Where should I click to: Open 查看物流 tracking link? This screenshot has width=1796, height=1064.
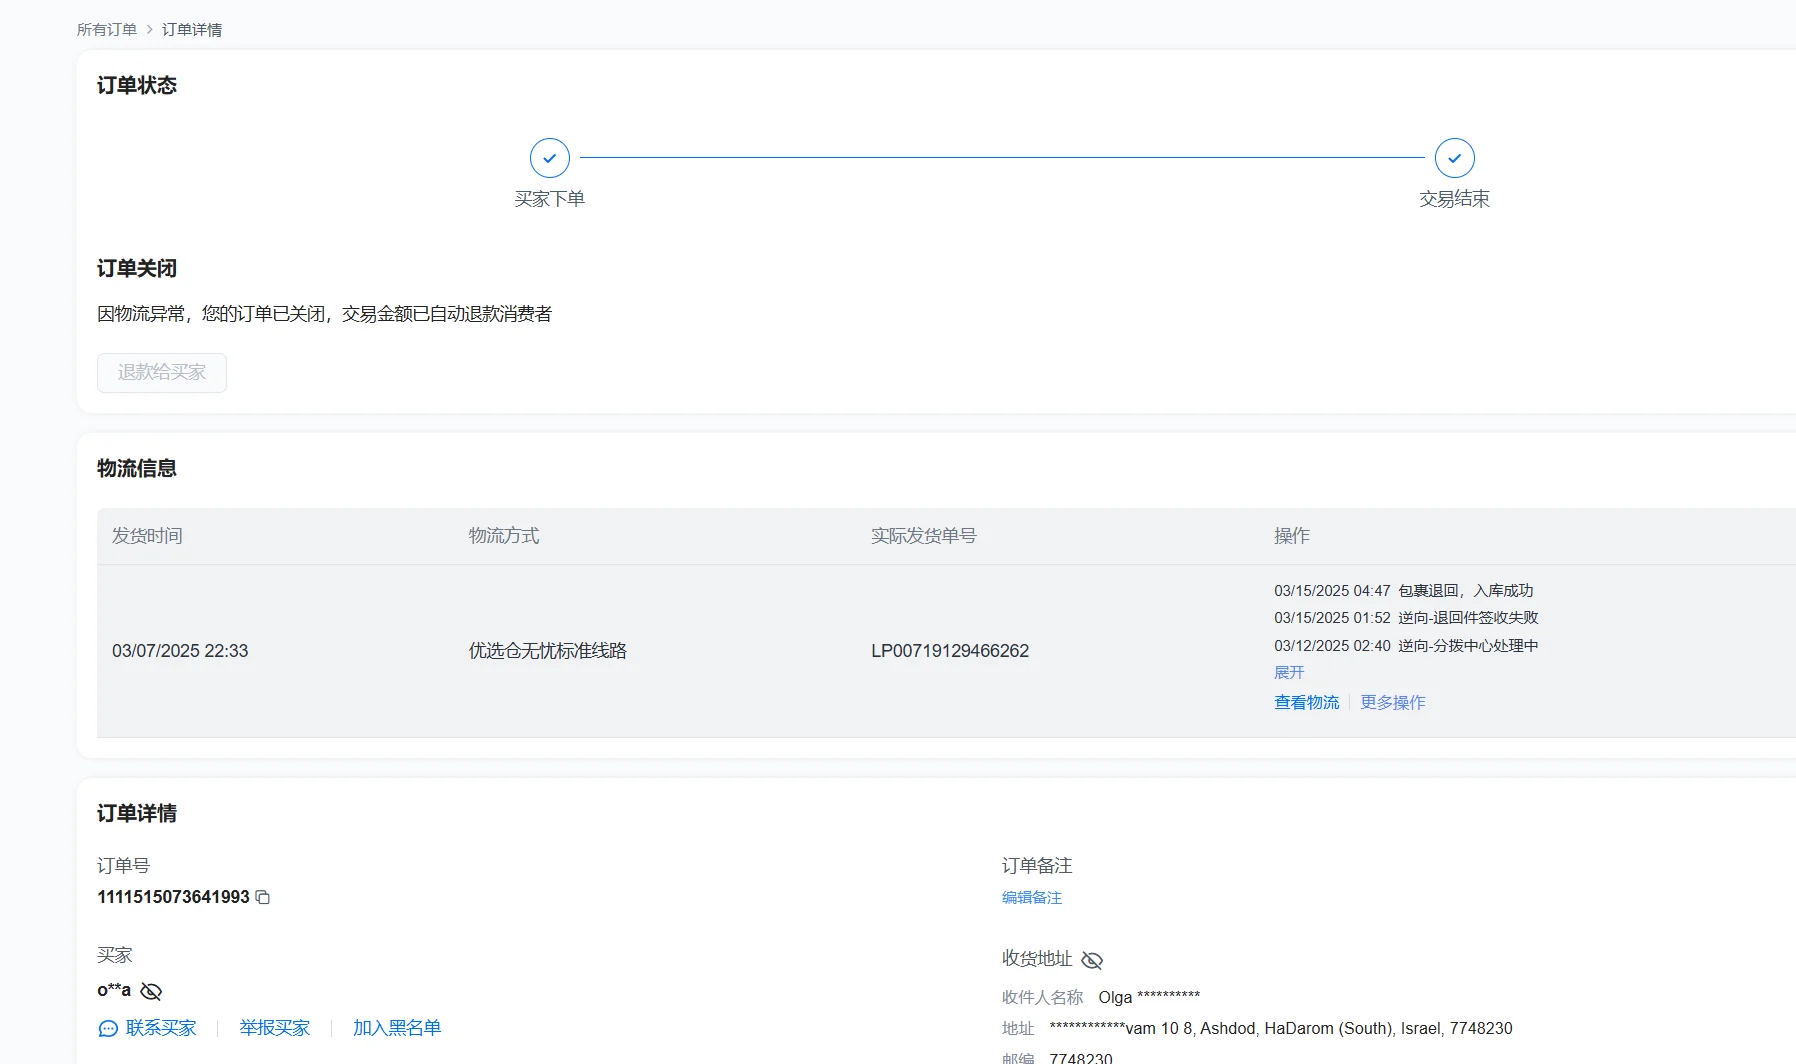point(1306,703)
